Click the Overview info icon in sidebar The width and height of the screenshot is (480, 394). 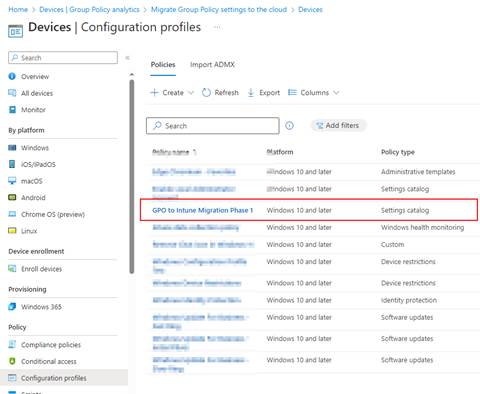tap(12, 76)
